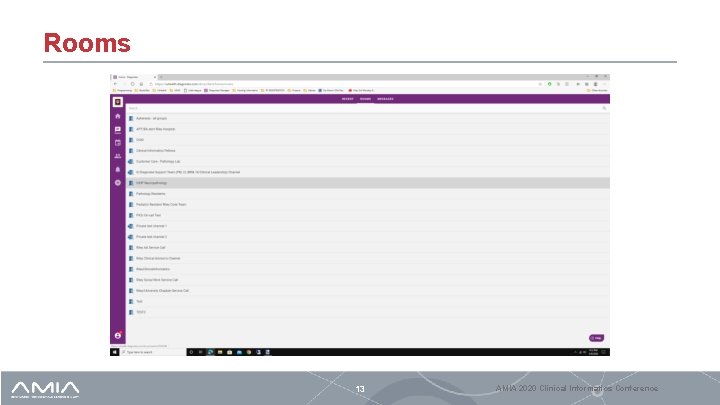
Task: Click the round plus icon in sidebar
Action: pos(118,183)
